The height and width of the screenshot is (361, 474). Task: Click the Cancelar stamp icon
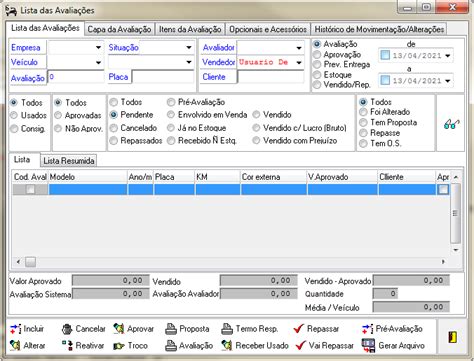(67, 329)
